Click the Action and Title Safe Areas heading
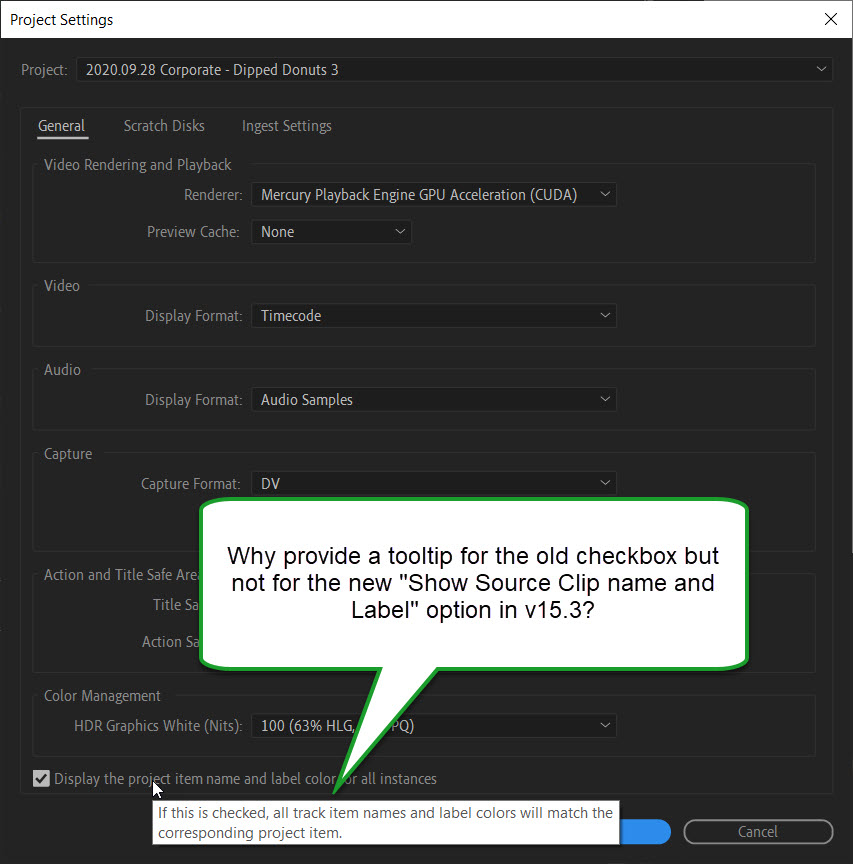This screenshot has width=853, height=864. coord(121,575)
